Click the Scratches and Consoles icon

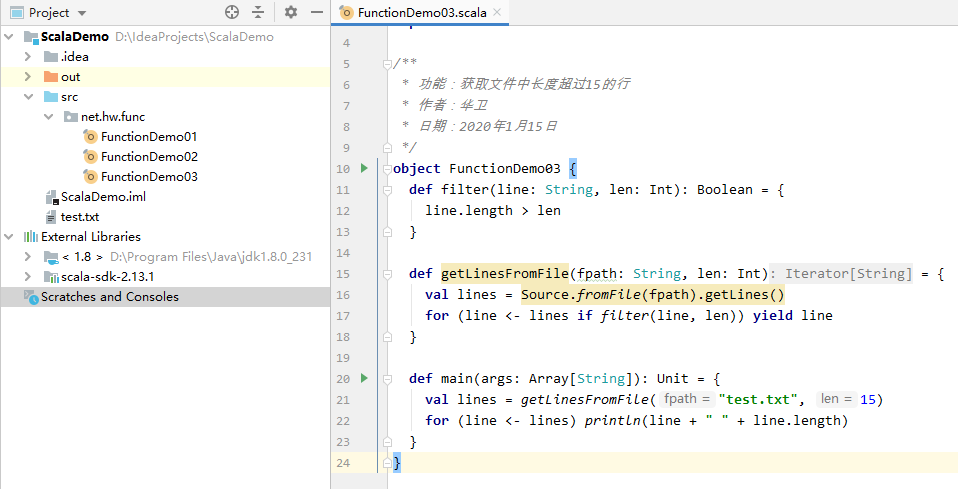[31, 296]
